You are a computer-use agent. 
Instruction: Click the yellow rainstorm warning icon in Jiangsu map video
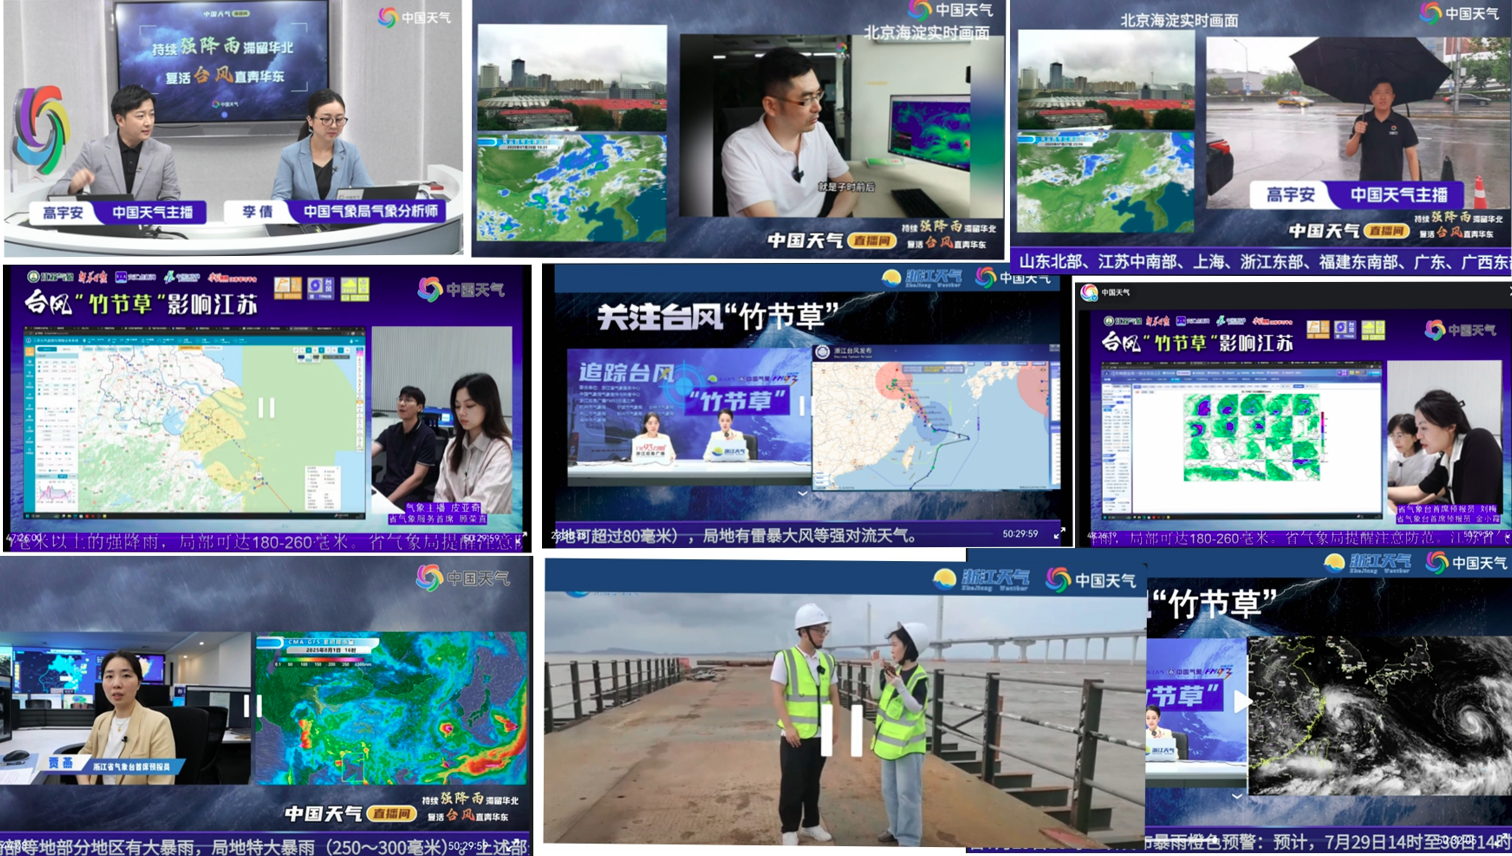[x=355, y=289]
